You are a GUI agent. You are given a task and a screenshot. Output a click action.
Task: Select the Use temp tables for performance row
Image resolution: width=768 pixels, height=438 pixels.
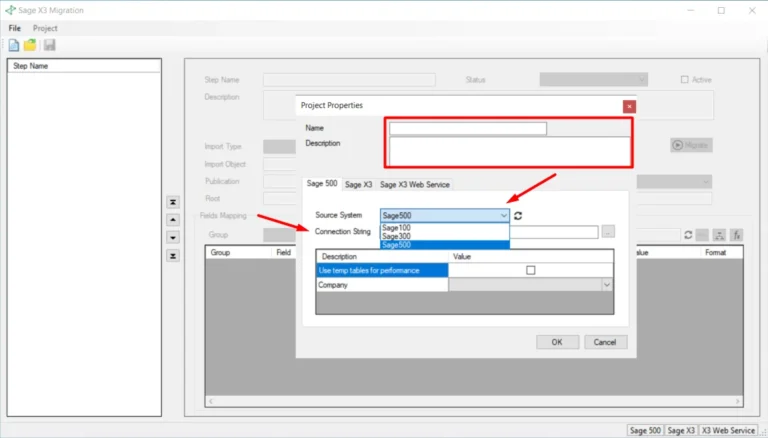(x=382, y=270)
